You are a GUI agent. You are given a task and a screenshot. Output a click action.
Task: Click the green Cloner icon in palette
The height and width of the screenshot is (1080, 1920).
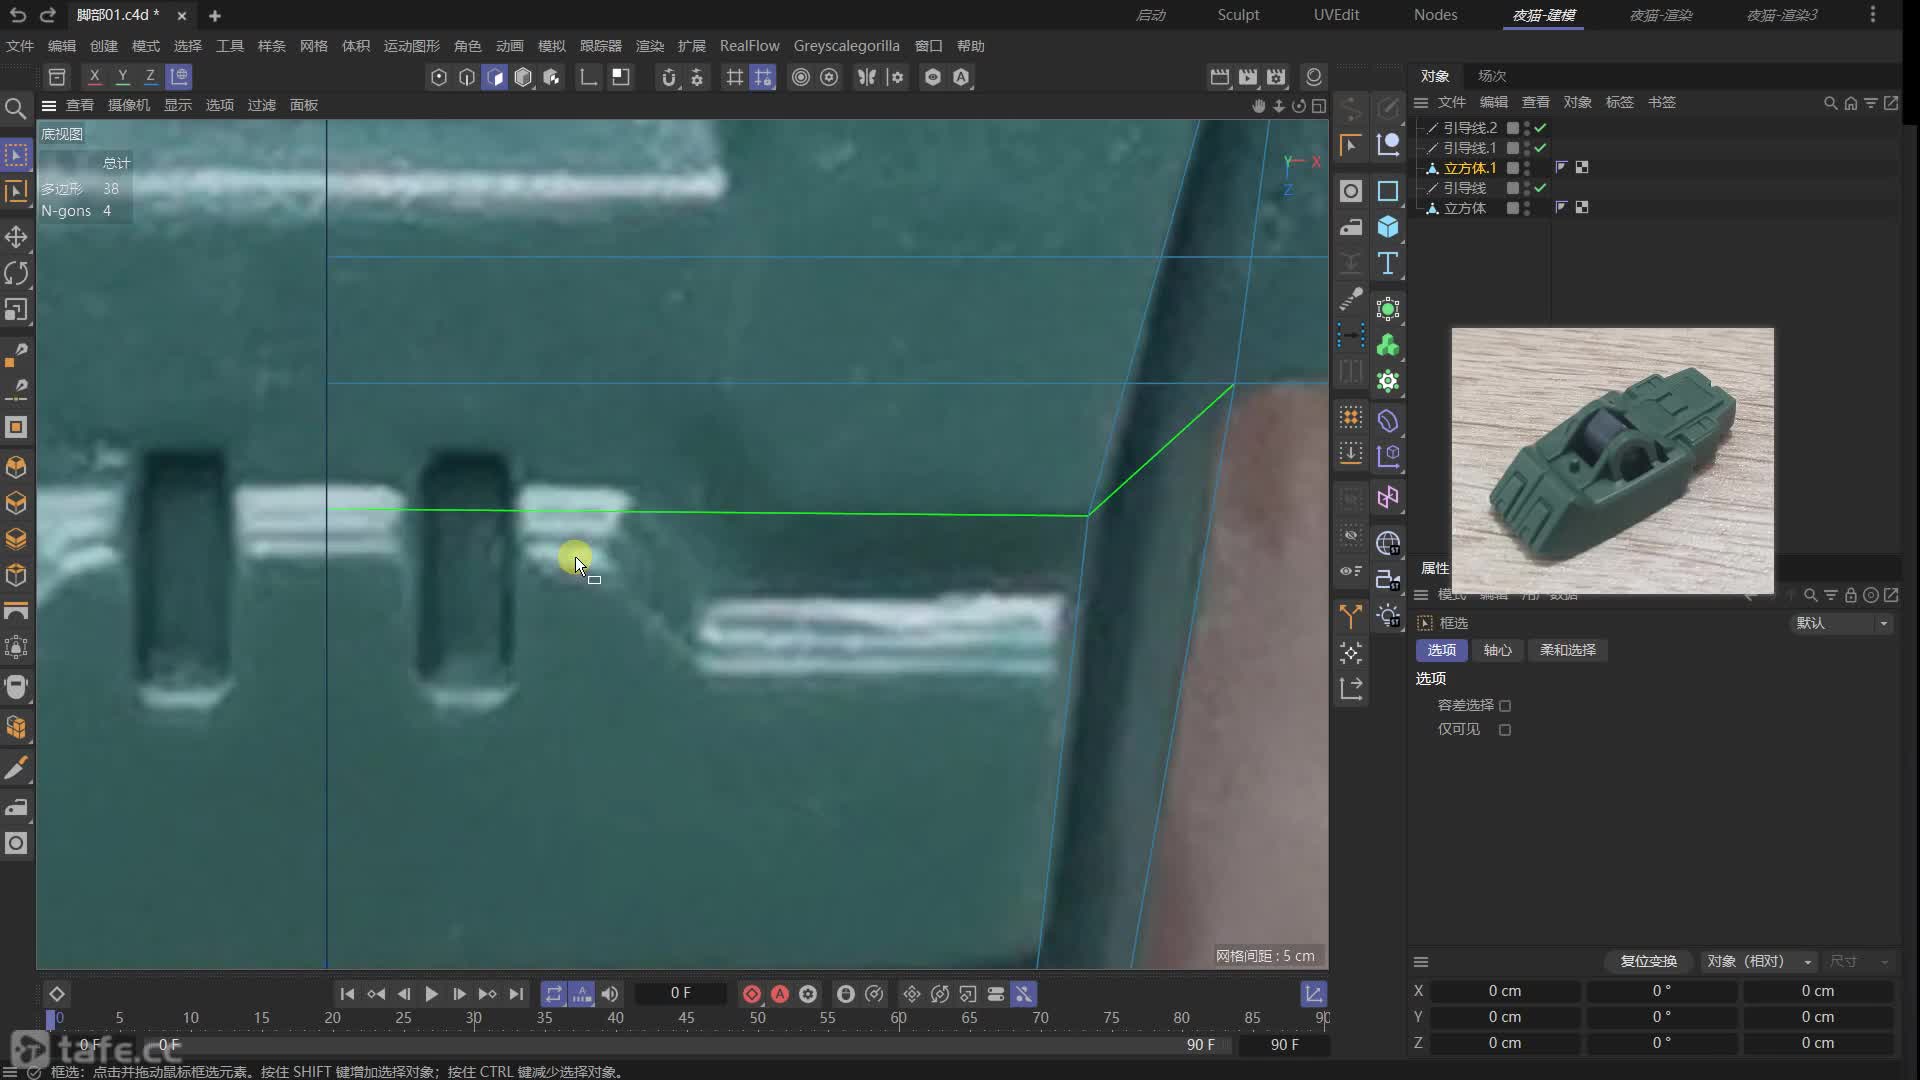[x=1388, y=345]
